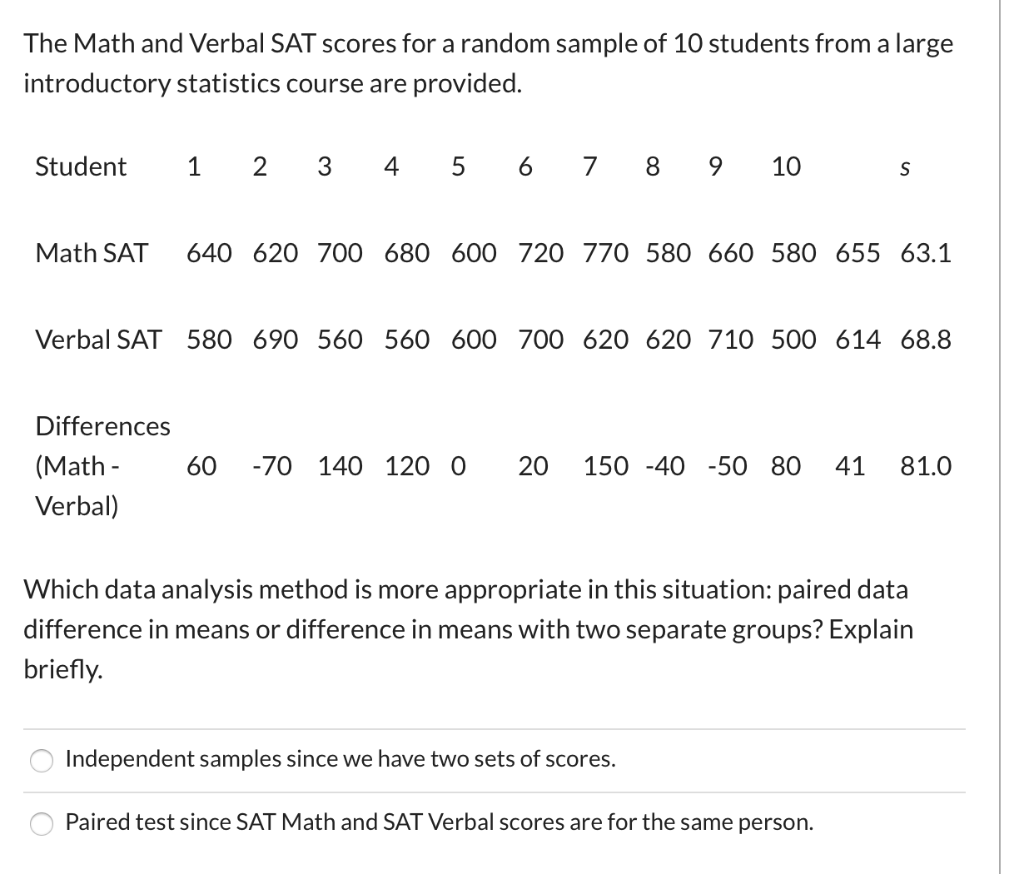Choose the "Paired test since SAT Math" answer option

(450, 825)
